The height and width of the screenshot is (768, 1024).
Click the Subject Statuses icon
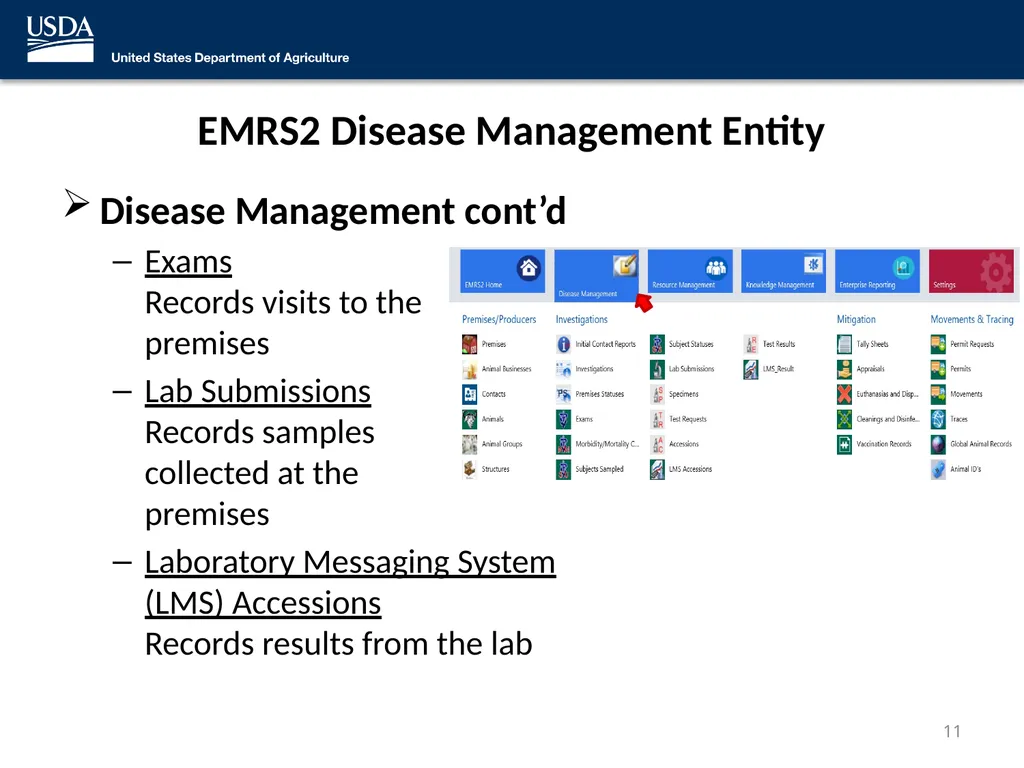(658, 344)
